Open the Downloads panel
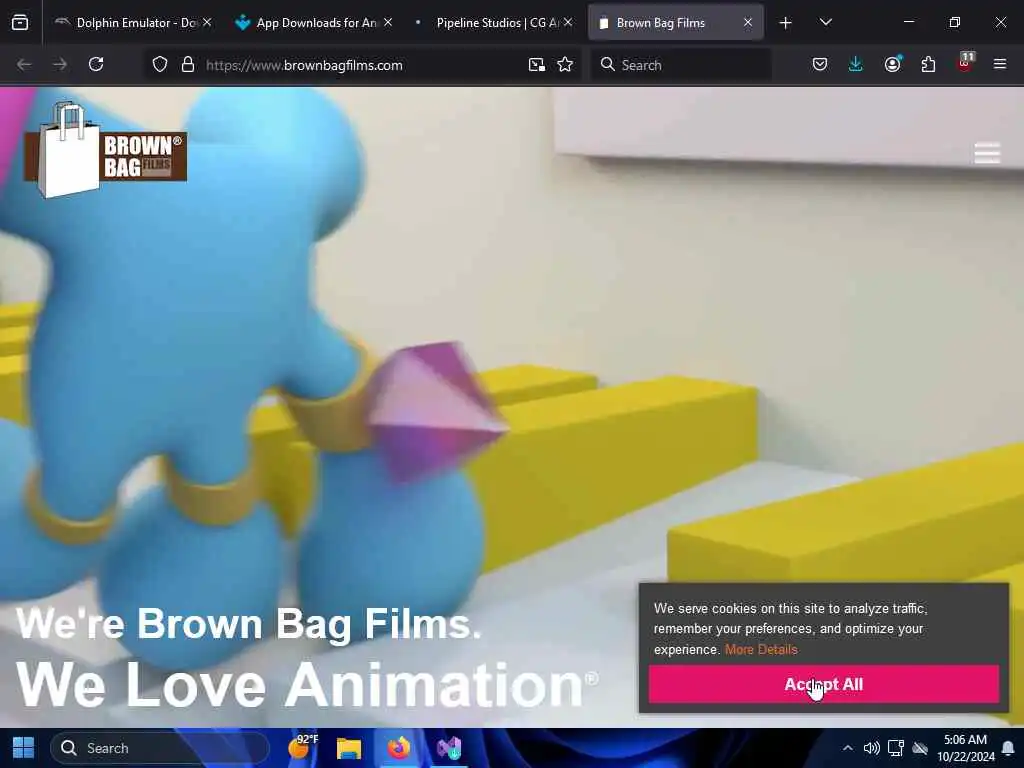 point(856,64)
